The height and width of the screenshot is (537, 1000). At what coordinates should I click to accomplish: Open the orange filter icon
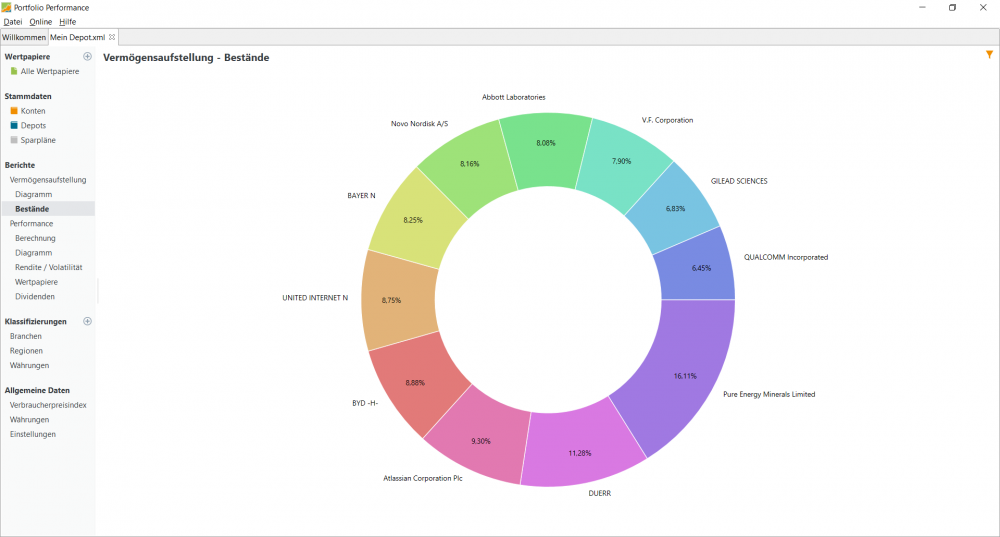989,55
